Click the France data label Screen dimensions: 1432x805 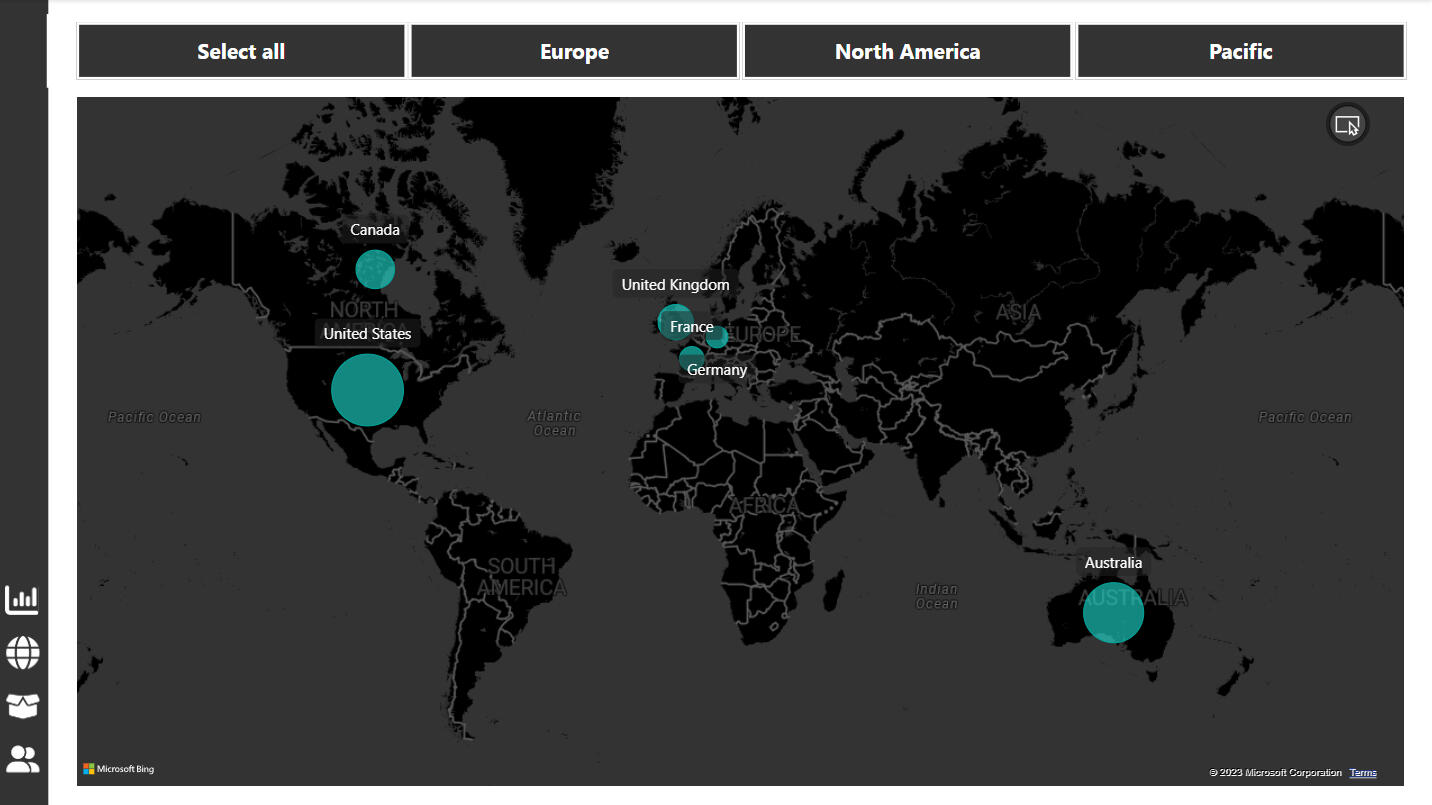click(x=692, y=327)
